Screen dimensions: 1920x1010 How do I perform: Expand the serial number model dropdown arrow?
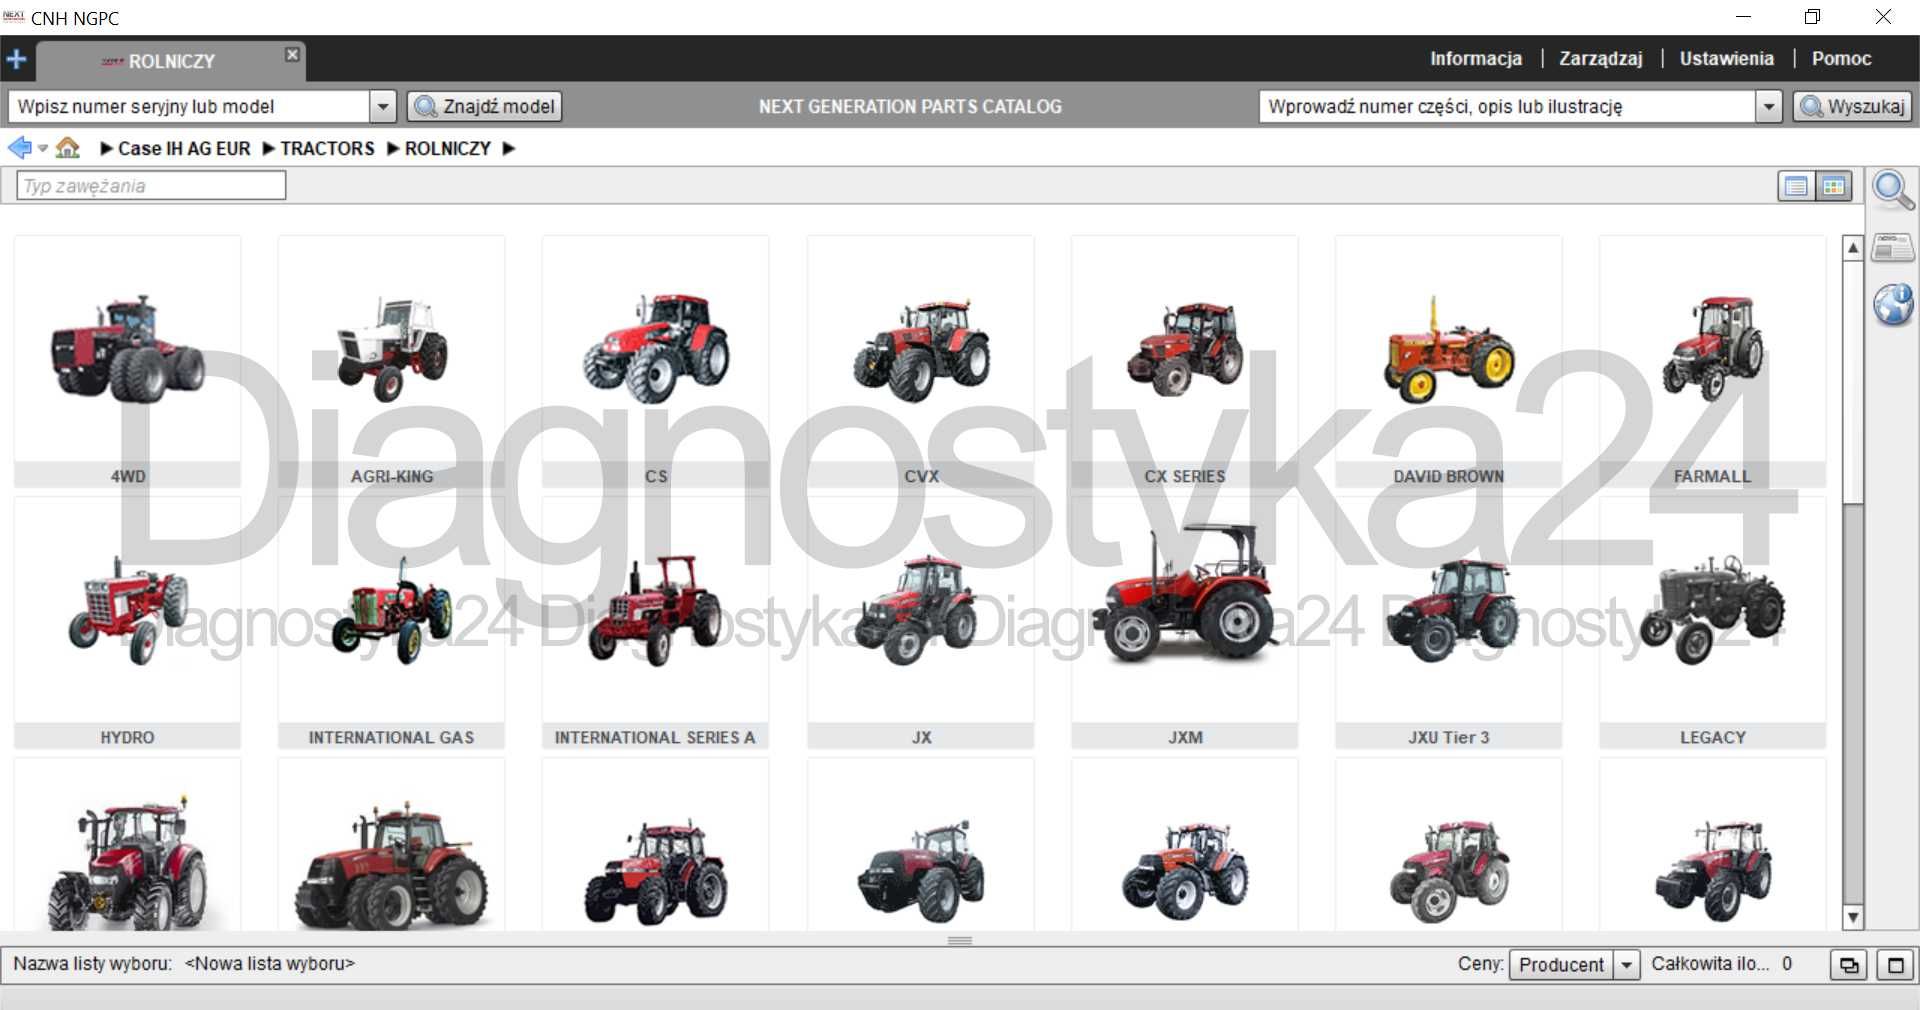[x=383, y=106]
